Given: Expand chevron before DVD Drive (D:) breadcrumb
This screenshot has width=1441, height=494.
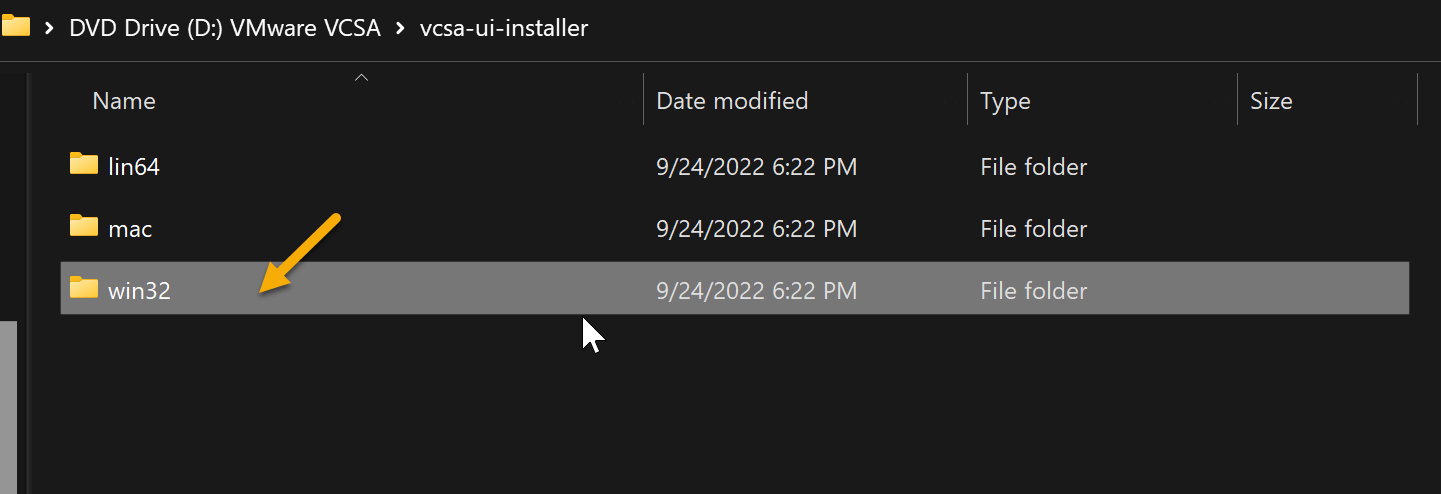Looking at the screenshot, I should click(x=49, y=28).
